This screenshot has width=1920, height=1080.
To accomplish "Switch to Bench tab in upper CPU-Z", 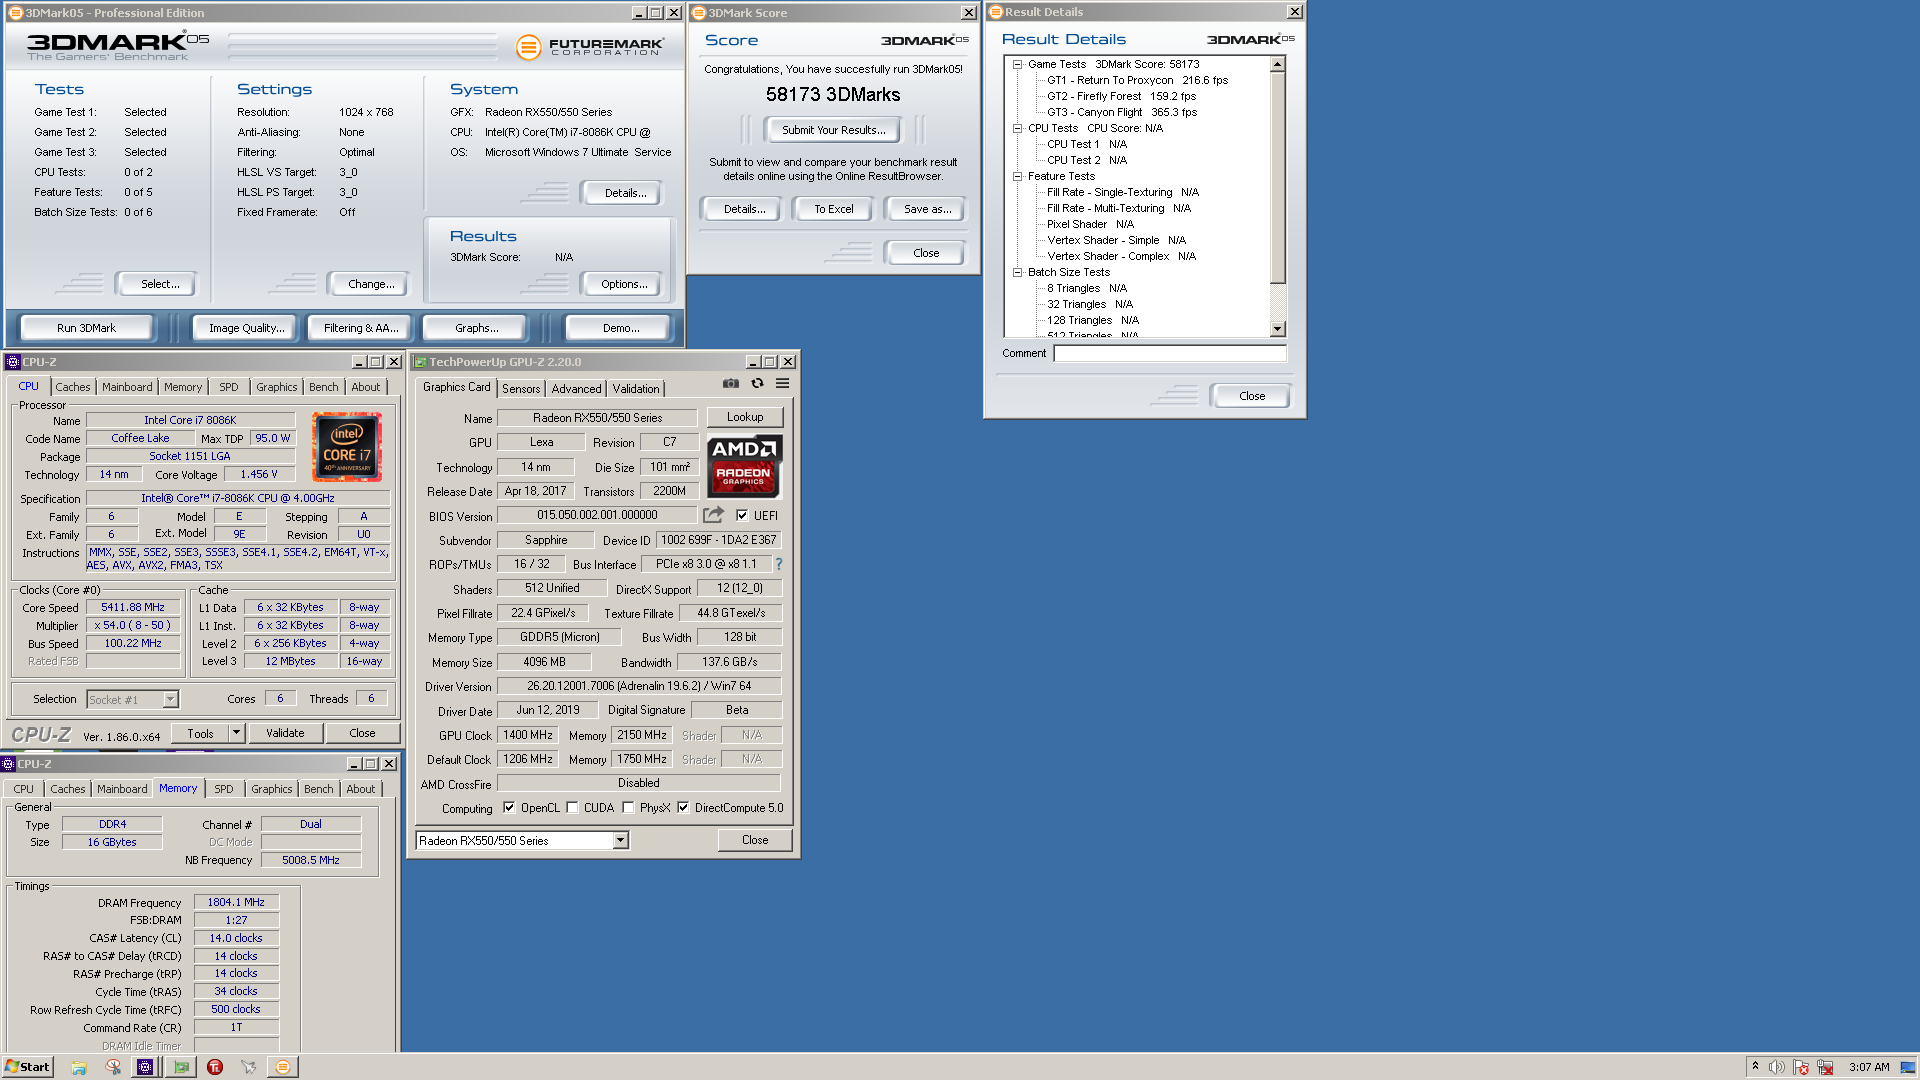I will point(323,387).
